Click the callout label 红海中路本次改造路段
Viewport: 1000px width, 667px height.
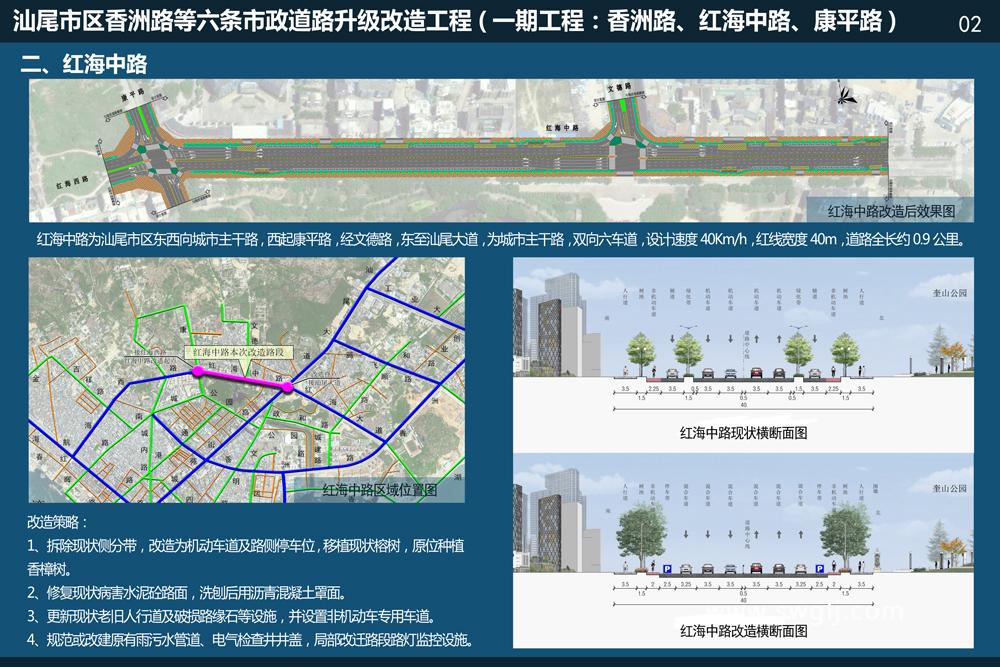(240, 353)
